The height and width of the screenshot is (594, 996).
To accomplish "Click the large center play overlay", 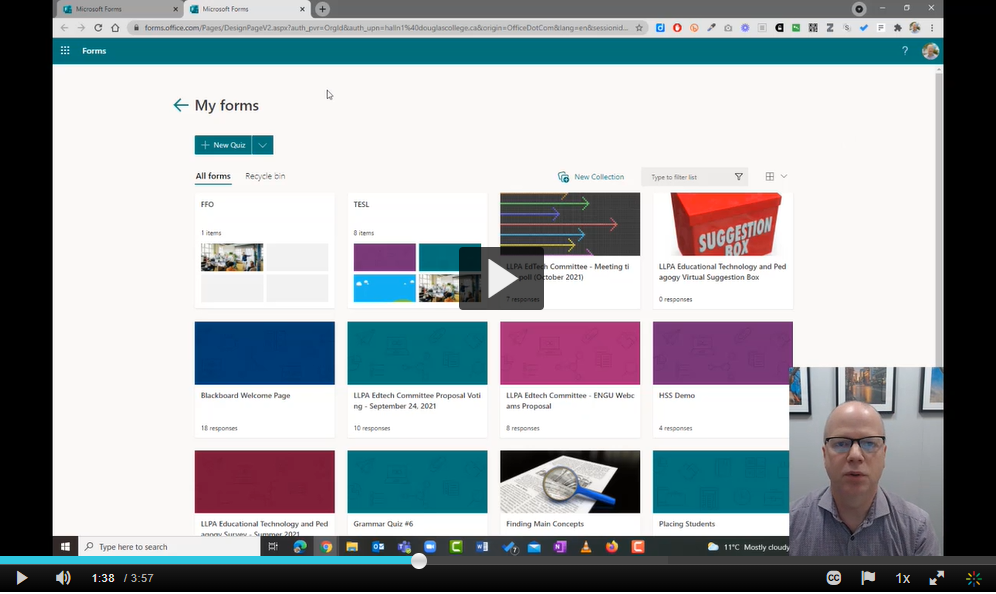I will (x=501, y=278).
